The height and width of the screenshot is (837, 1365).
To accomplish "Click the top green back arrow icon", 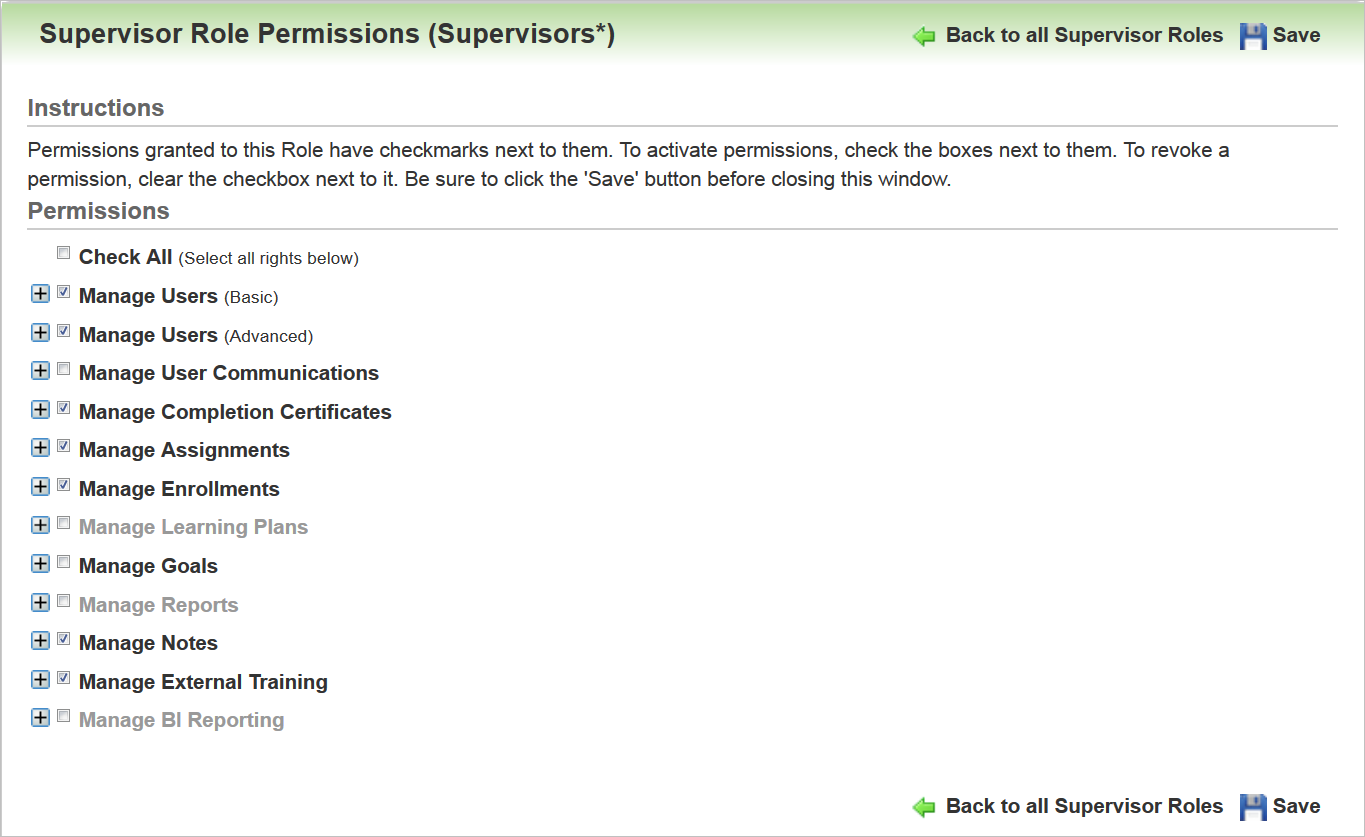I will 924,37.
